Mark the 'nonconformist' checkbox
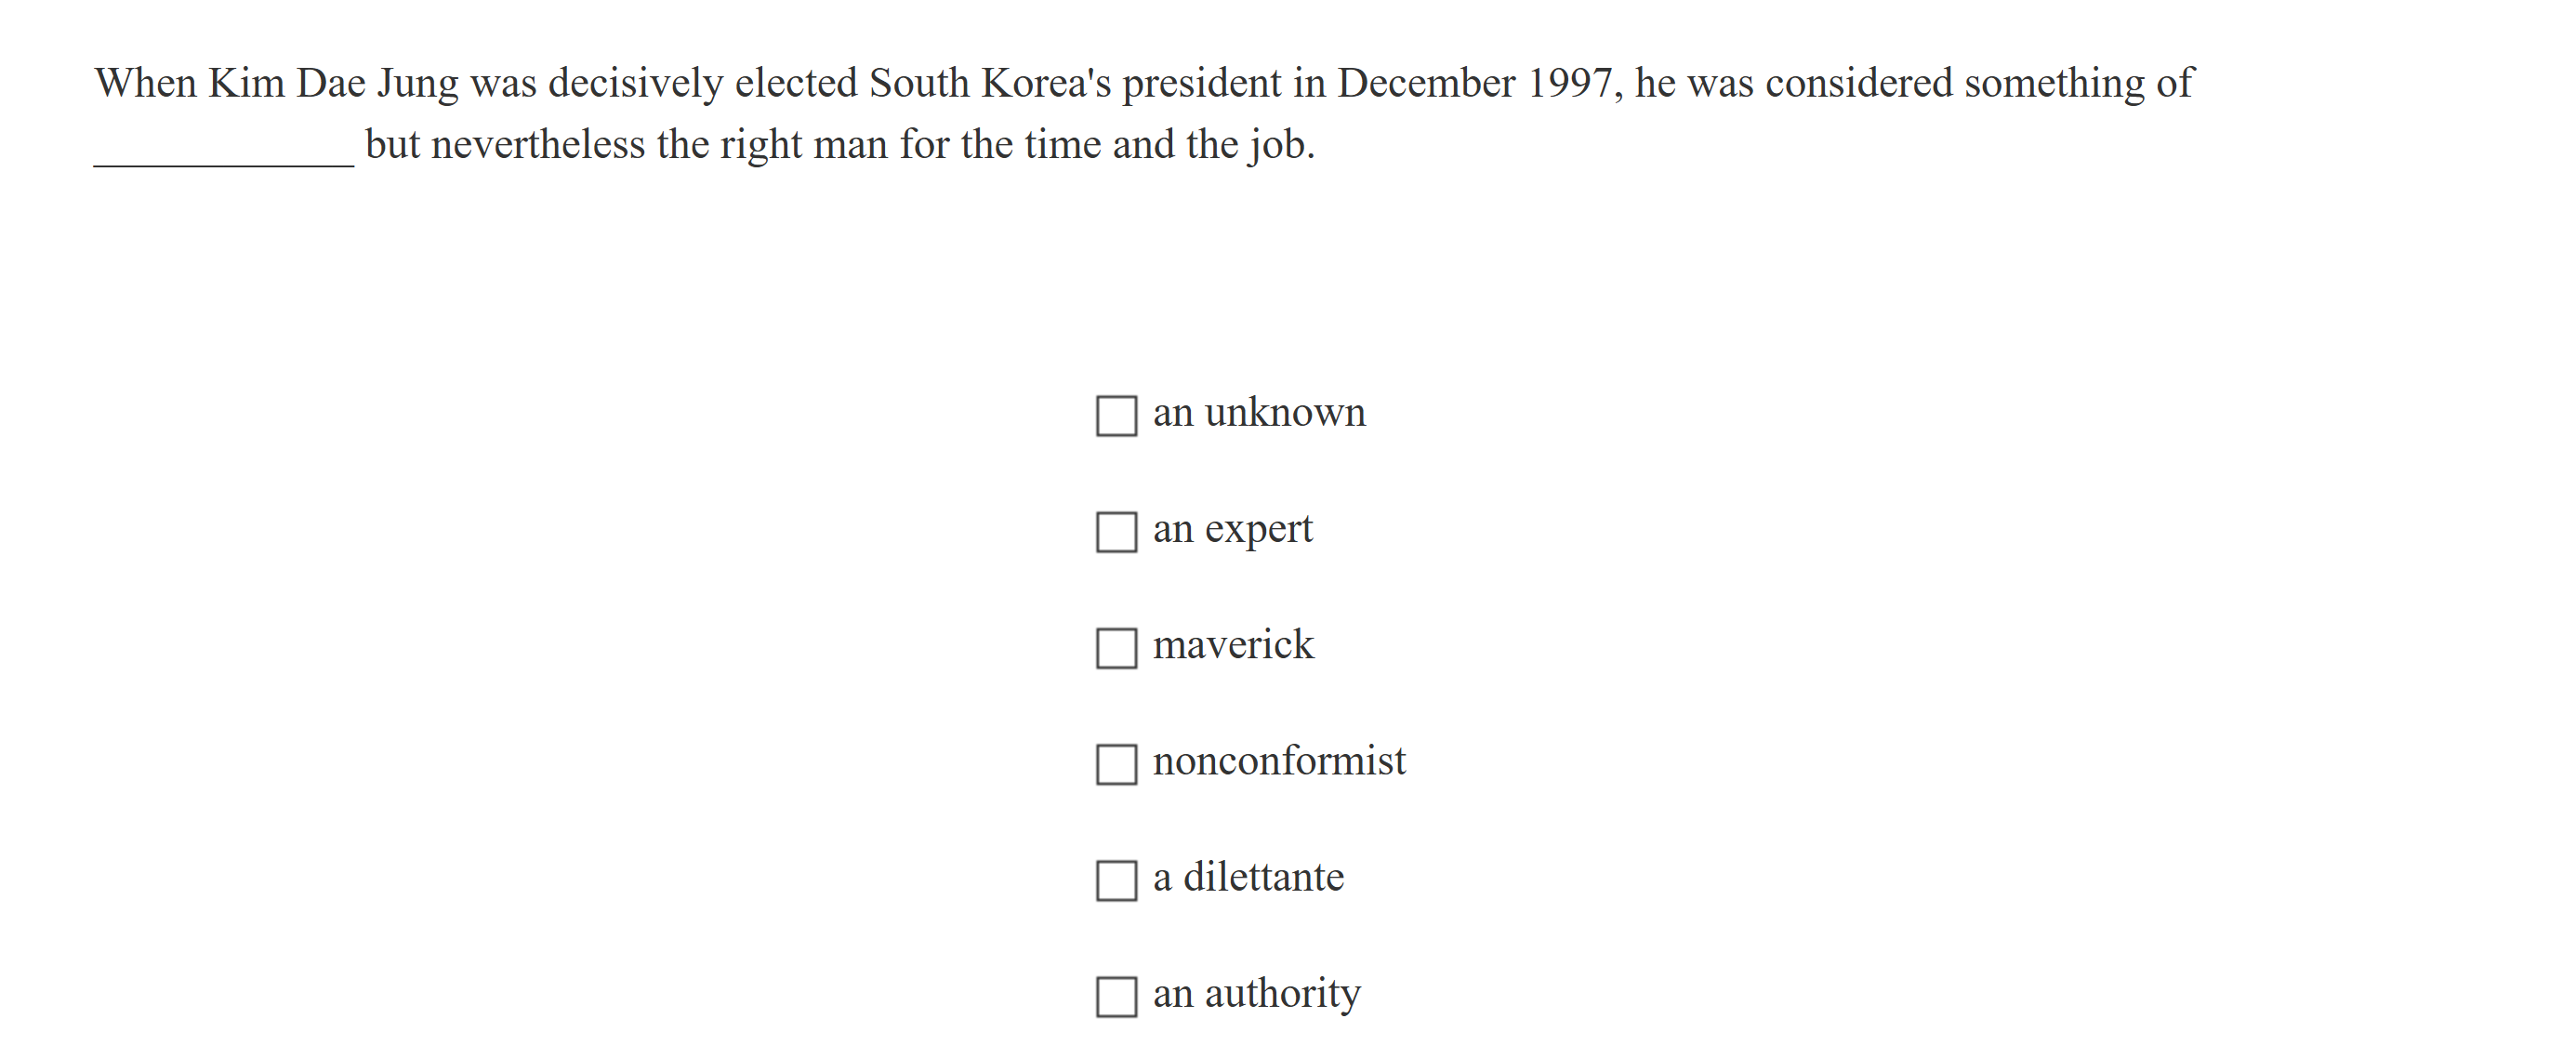The image size is (2576, 1045). (x=1116, y=764)
